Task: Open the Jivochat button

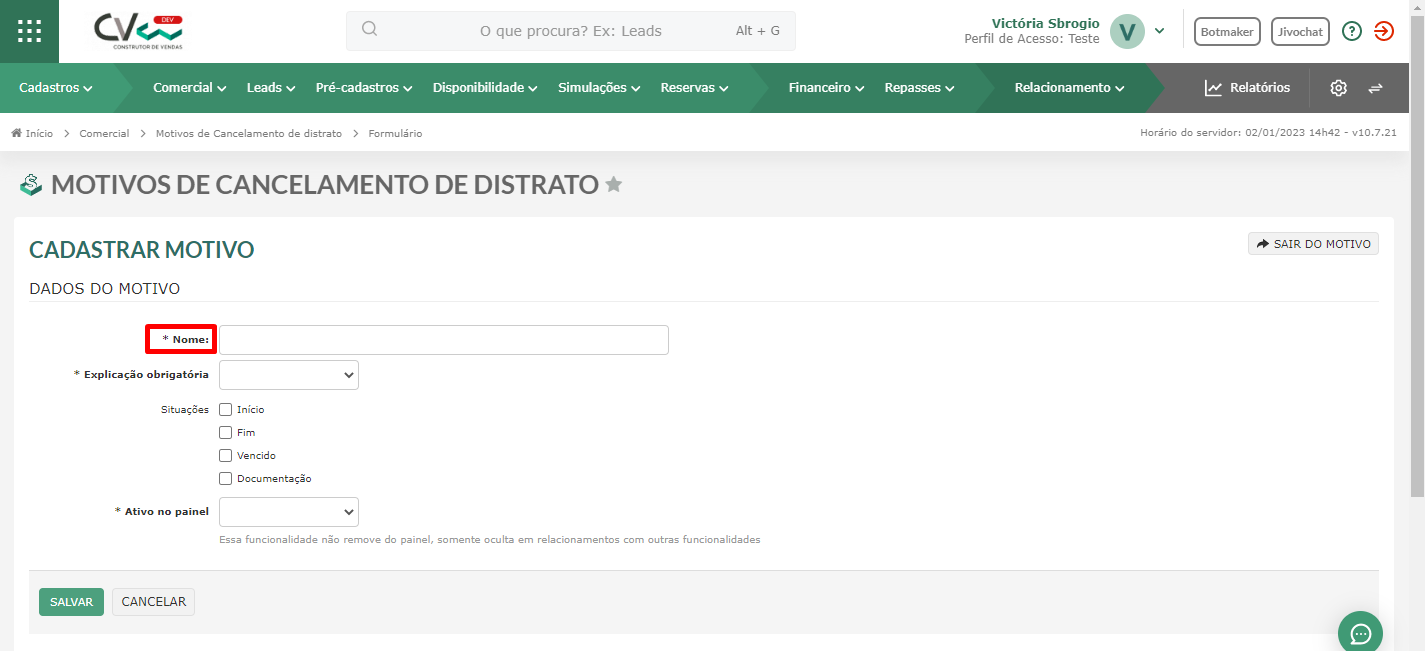Action: coord(1301,32)
